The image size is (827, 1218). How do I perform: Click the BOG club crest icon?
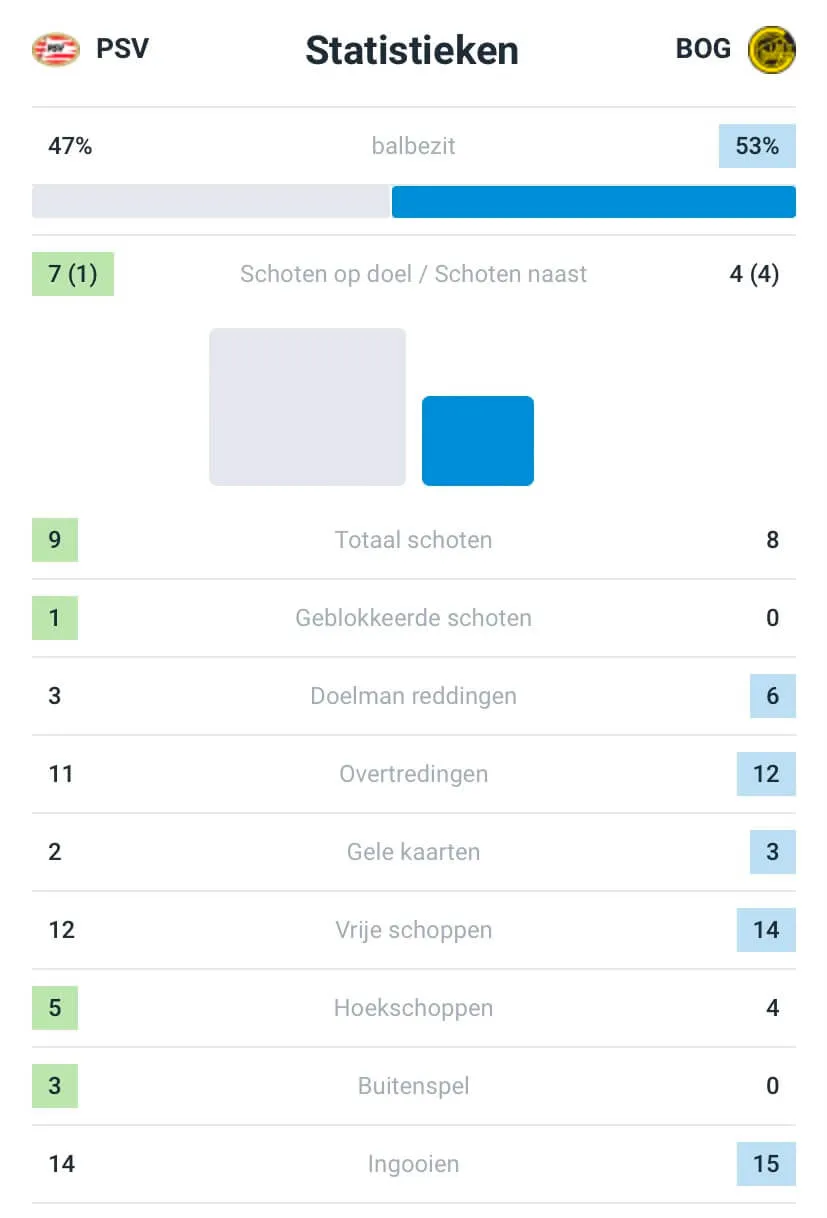point(772,49)
